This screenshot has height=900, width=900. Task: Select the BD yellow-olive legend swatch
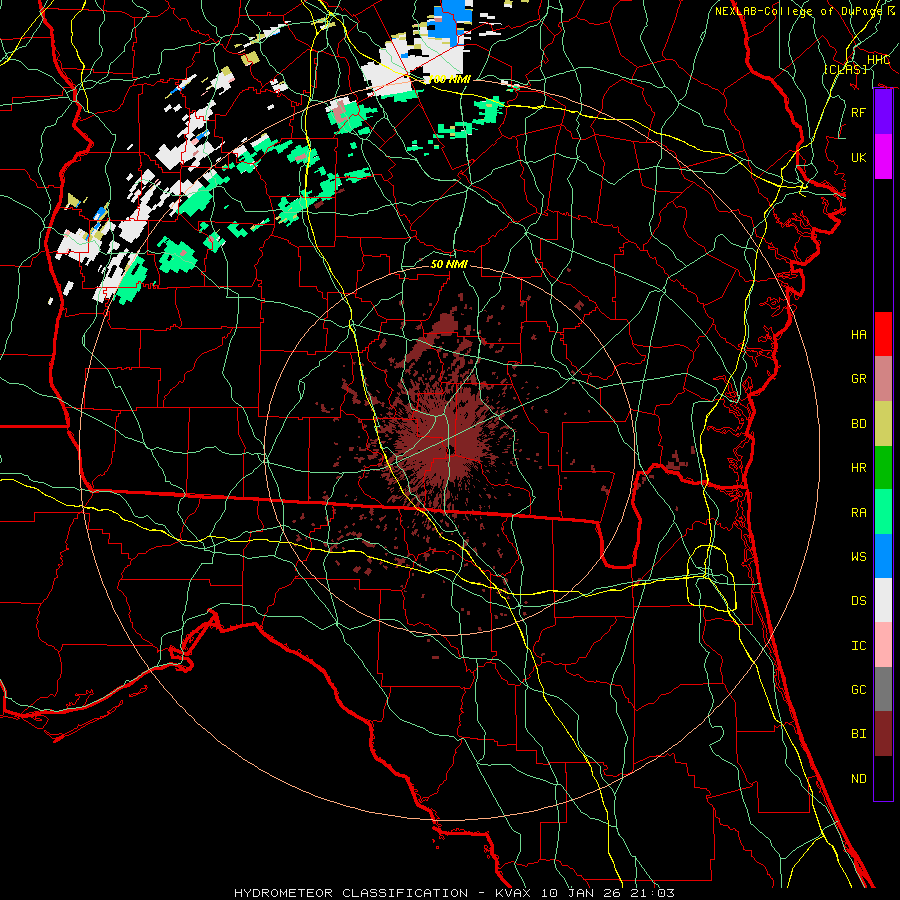coord(883,423)
